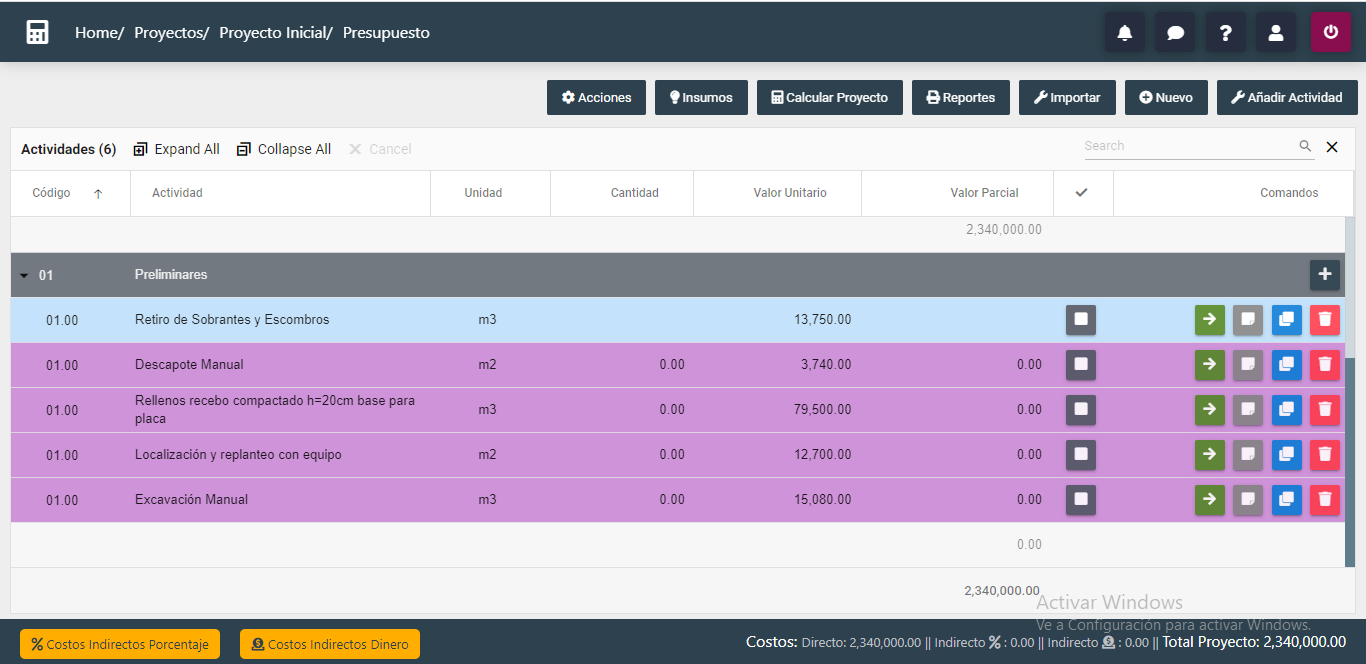This screenshot has height=664, width=1366.
Task: Click the calculator logo icon
Action: [37, 32]
